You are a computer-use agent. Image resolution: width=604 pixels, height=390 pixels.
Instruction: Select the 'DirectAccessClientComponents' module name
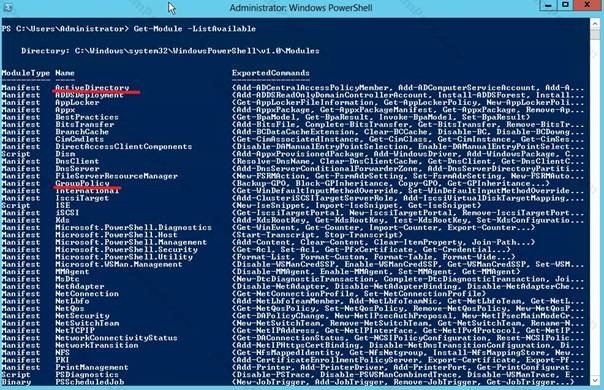tap(123, 146)
